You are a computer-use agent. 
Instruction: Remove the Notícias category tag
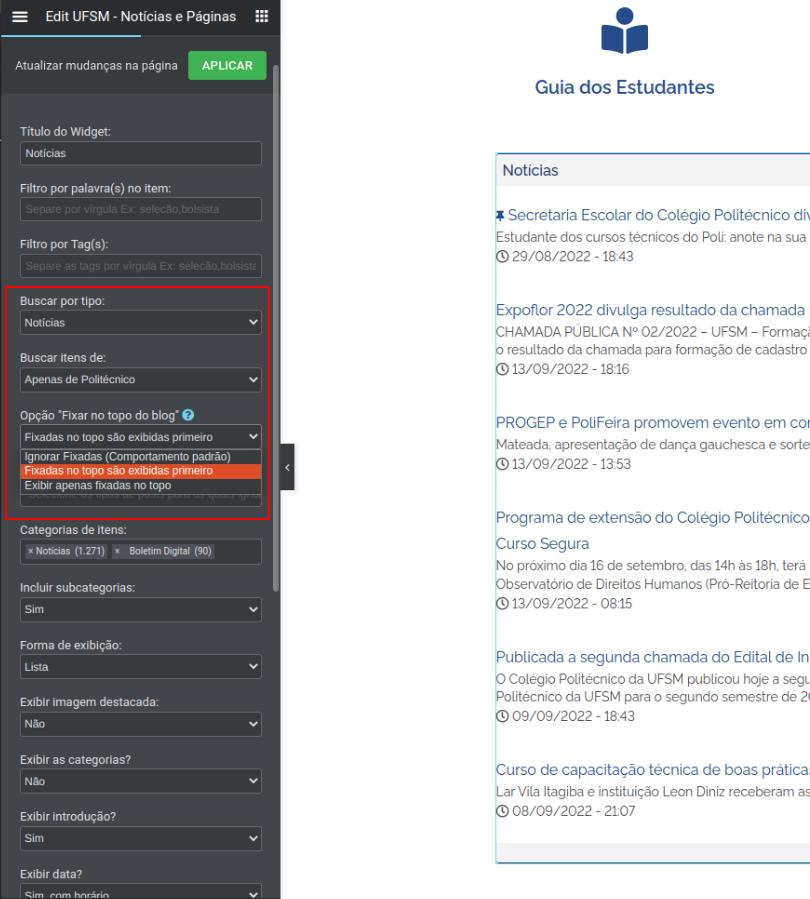tap(30, 552)
